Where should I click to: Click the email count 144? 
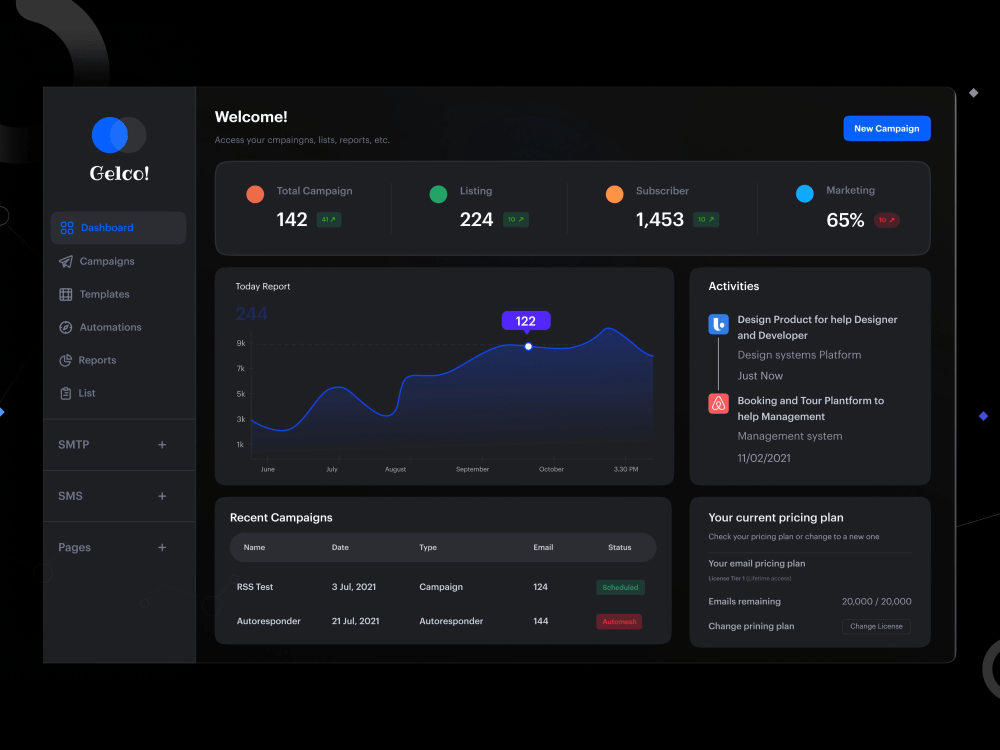[540, 621]
